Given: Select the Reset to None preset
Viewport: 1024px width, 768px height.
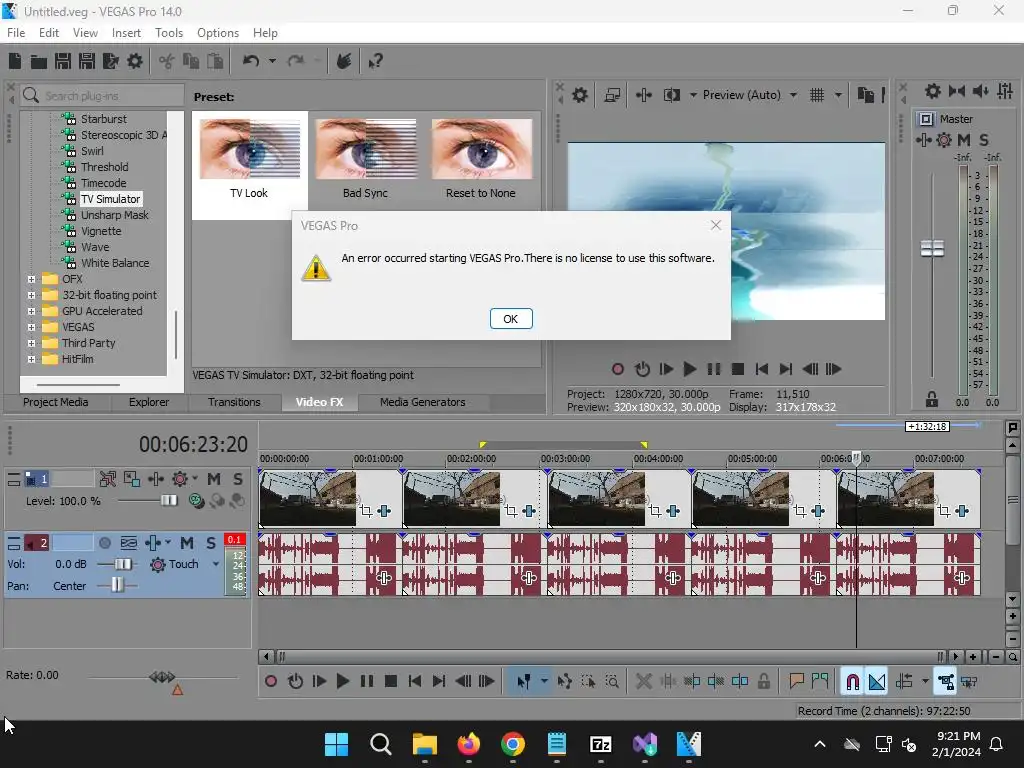Looking at the screenshot, I should [481, 159].
